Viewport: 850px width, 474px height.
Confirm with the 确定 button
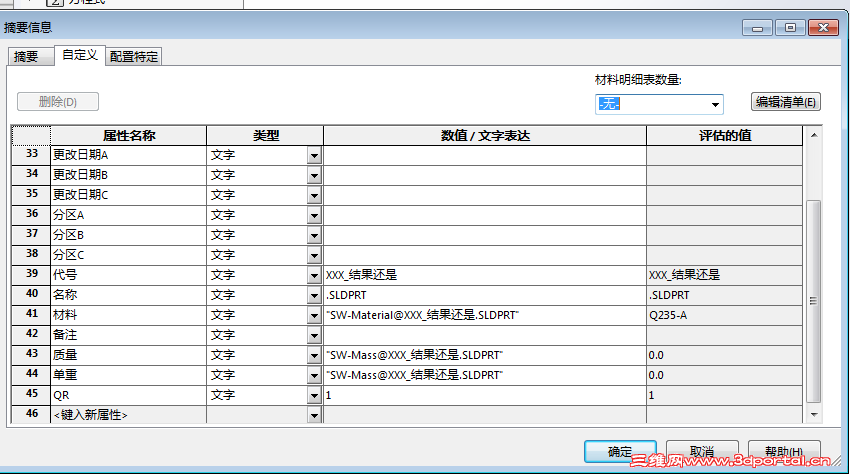click(620, 451)
